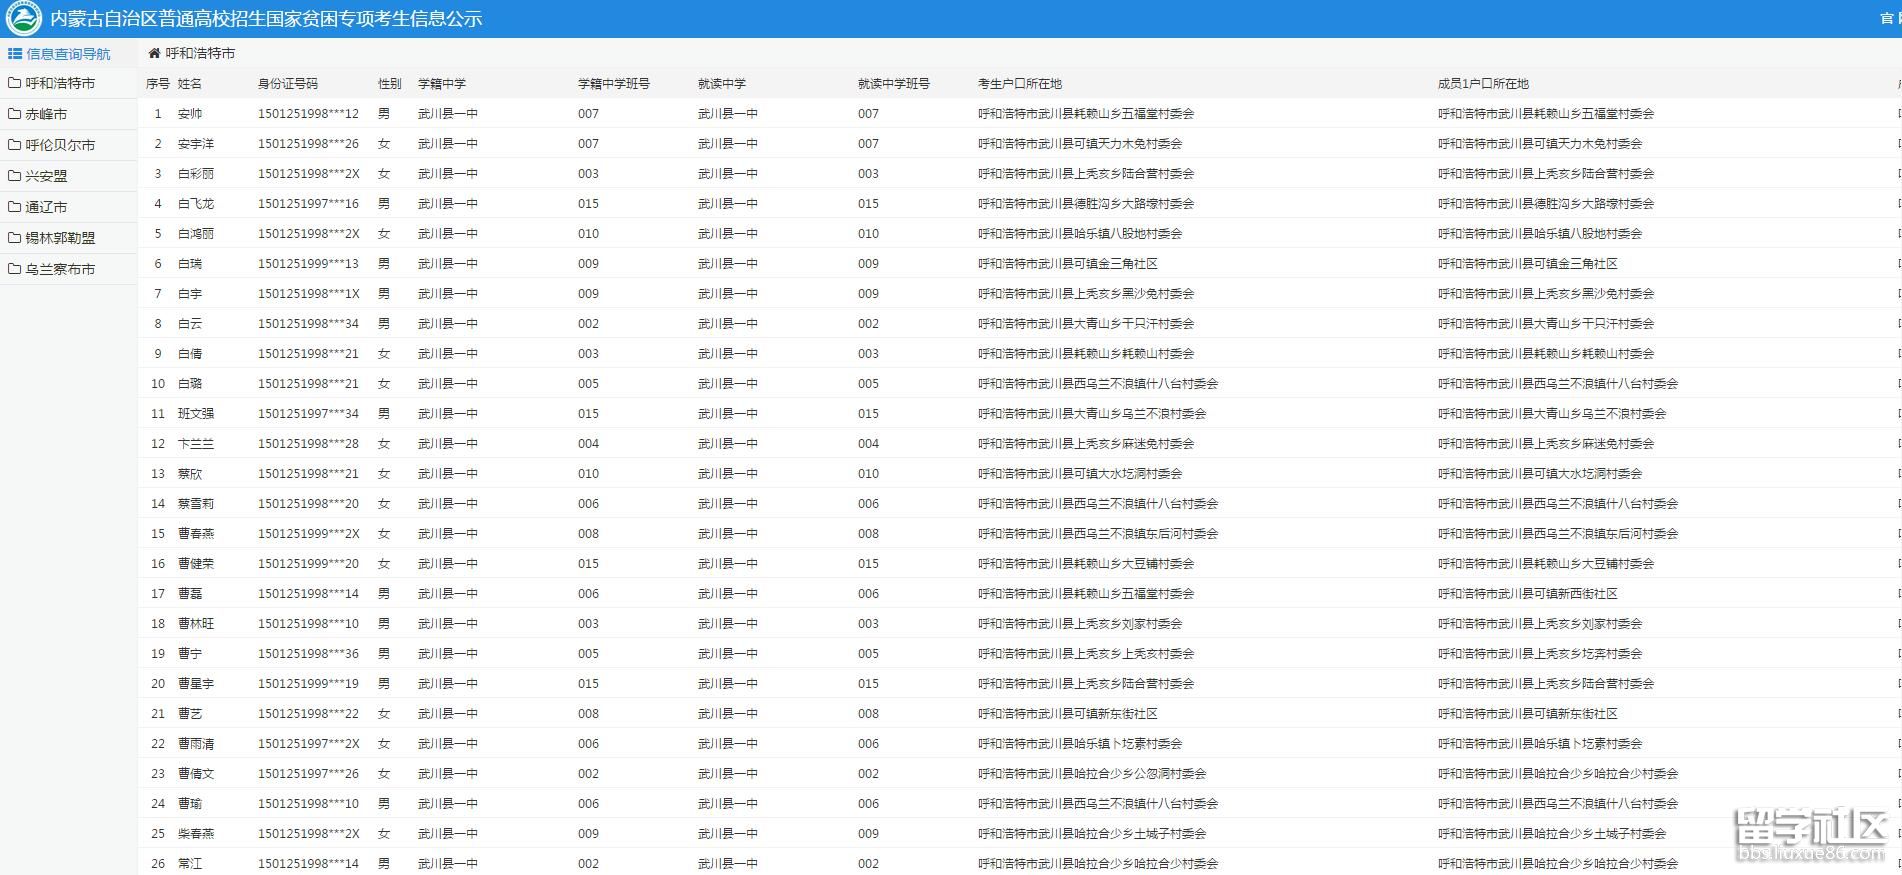Viewport: 1902px width, 875px height.
Task: Open 呼和浩特市 in the navigation tree
Action: [x=60, y=83]
